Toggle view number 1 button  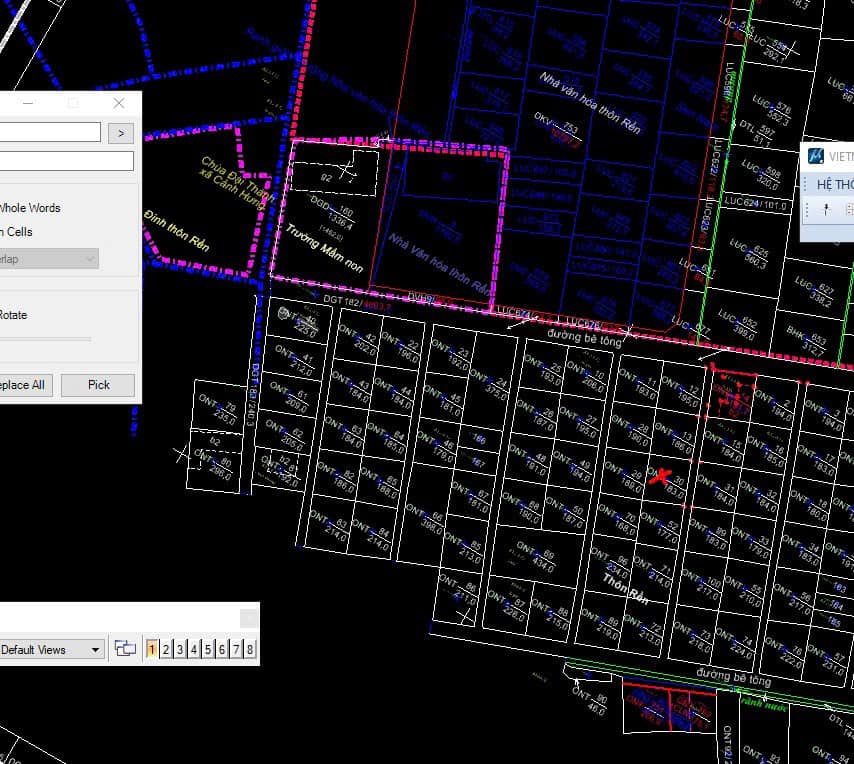coord(152,649)
